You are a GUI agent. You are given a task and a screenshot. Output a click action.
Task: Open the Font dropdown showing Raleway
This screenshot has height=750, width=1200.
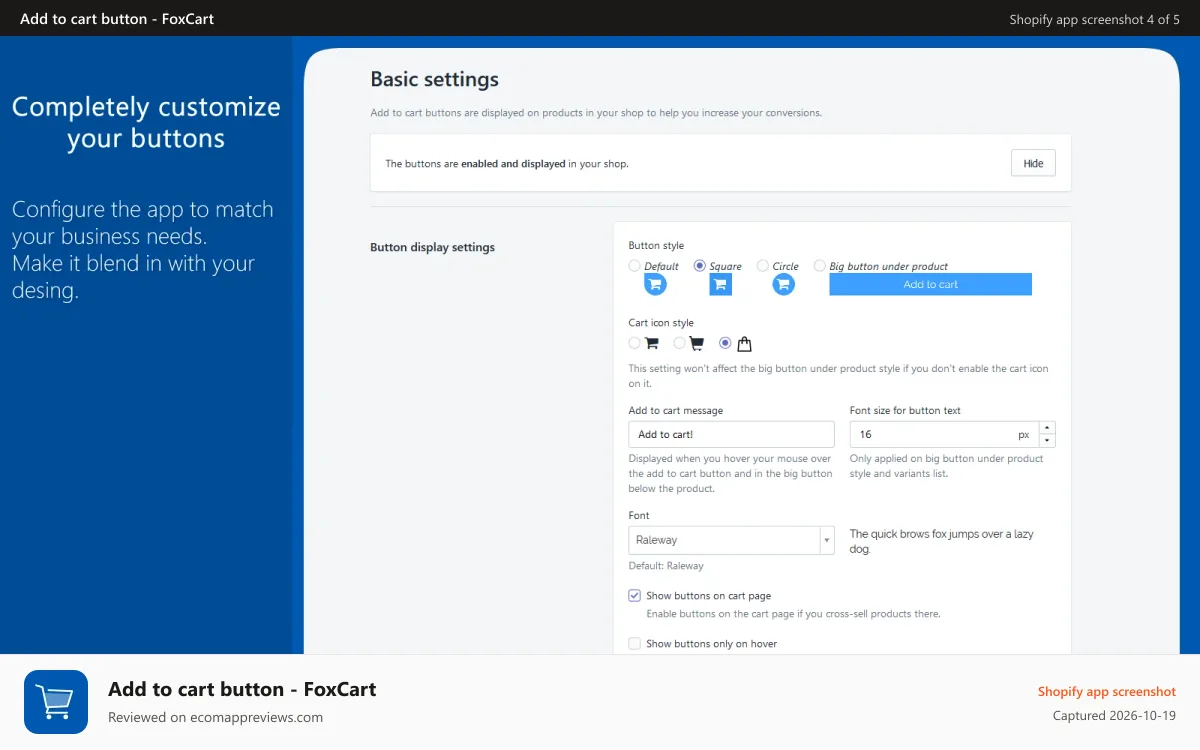tap(731, 540)
